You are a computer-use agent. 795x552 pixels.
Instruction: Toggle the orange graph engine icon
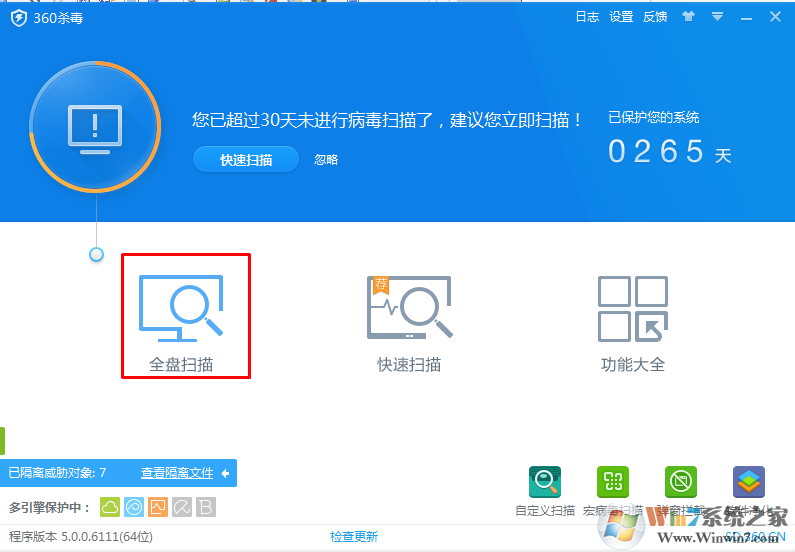pos(158,507)
